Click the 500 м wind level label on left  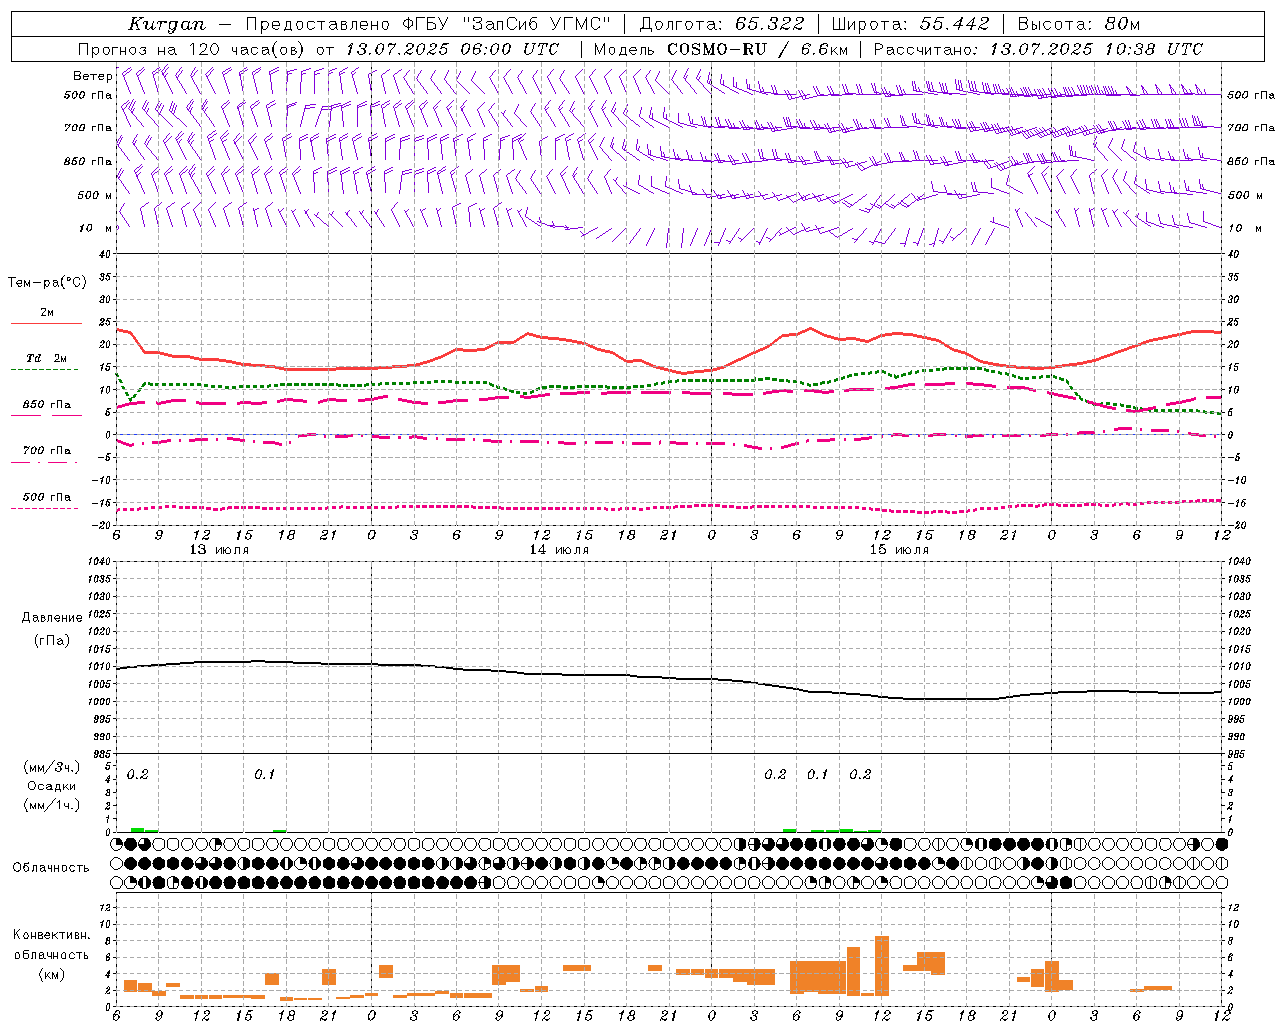[x=95, y=195]
